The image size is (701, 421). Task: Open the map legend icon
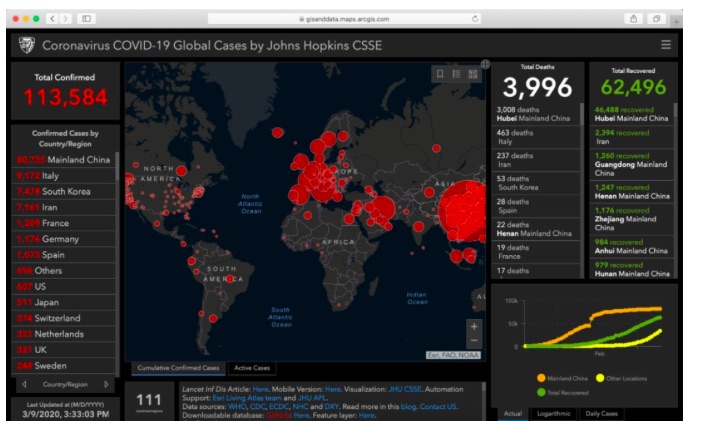pos(456,74)
